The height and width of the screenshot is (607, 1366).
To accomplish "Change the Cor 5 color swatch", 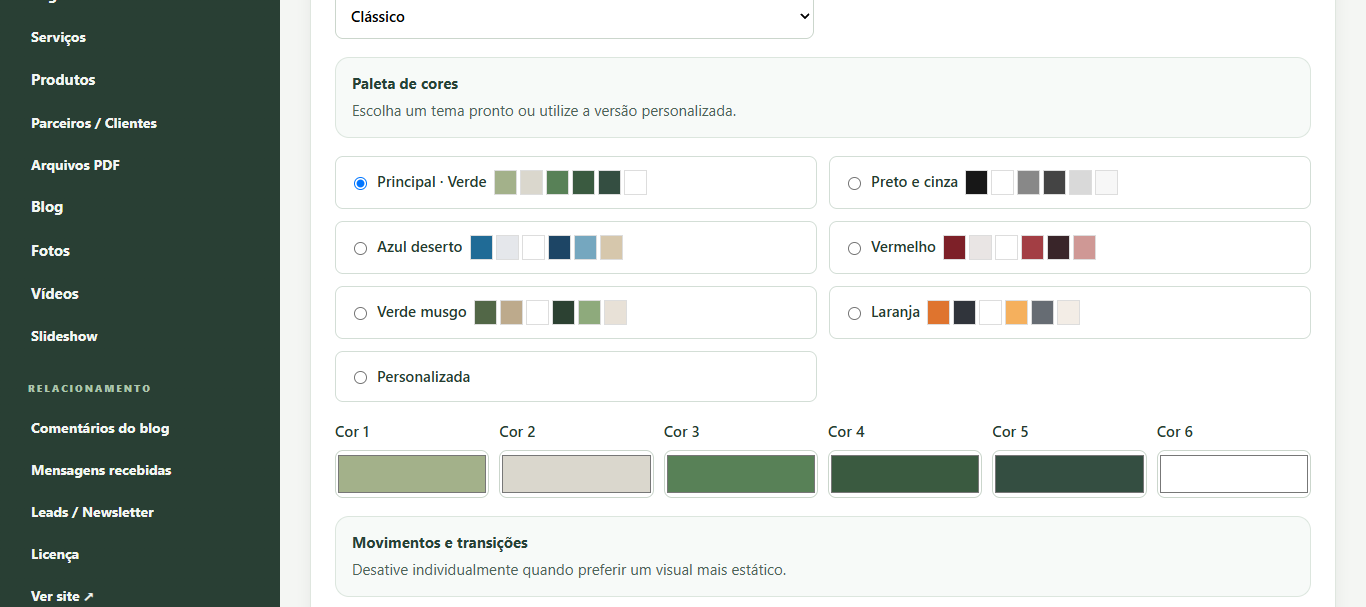I will pos(1069,474).
